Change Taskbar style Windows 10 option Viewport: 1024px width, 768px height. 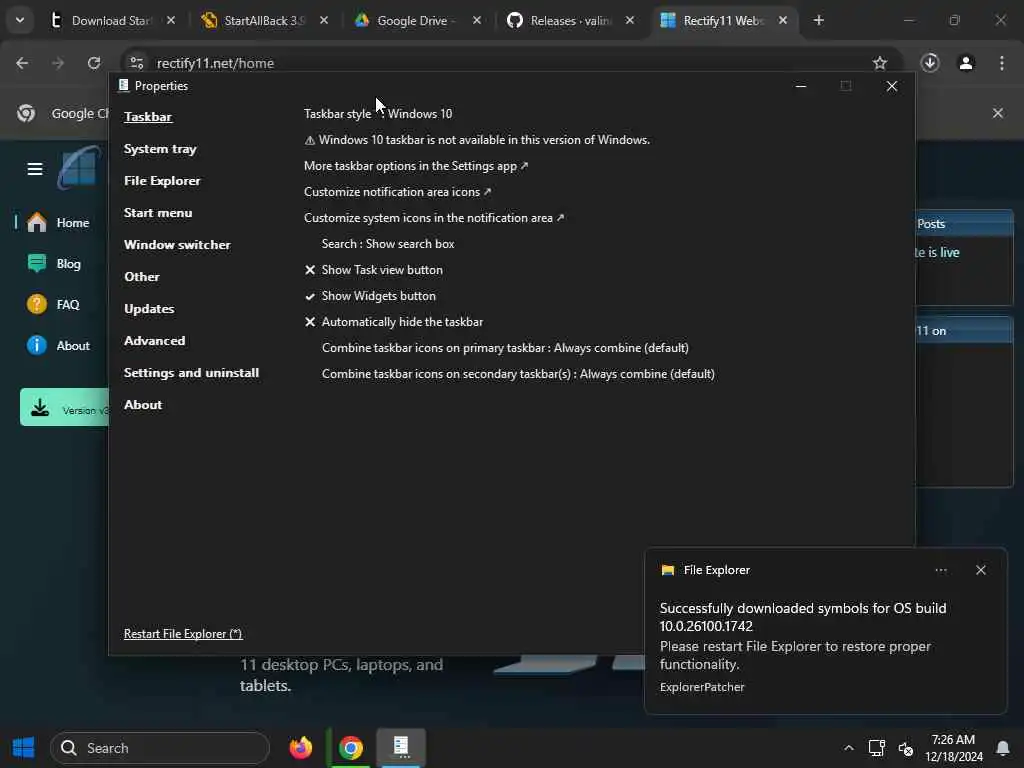tap(377, 114)
